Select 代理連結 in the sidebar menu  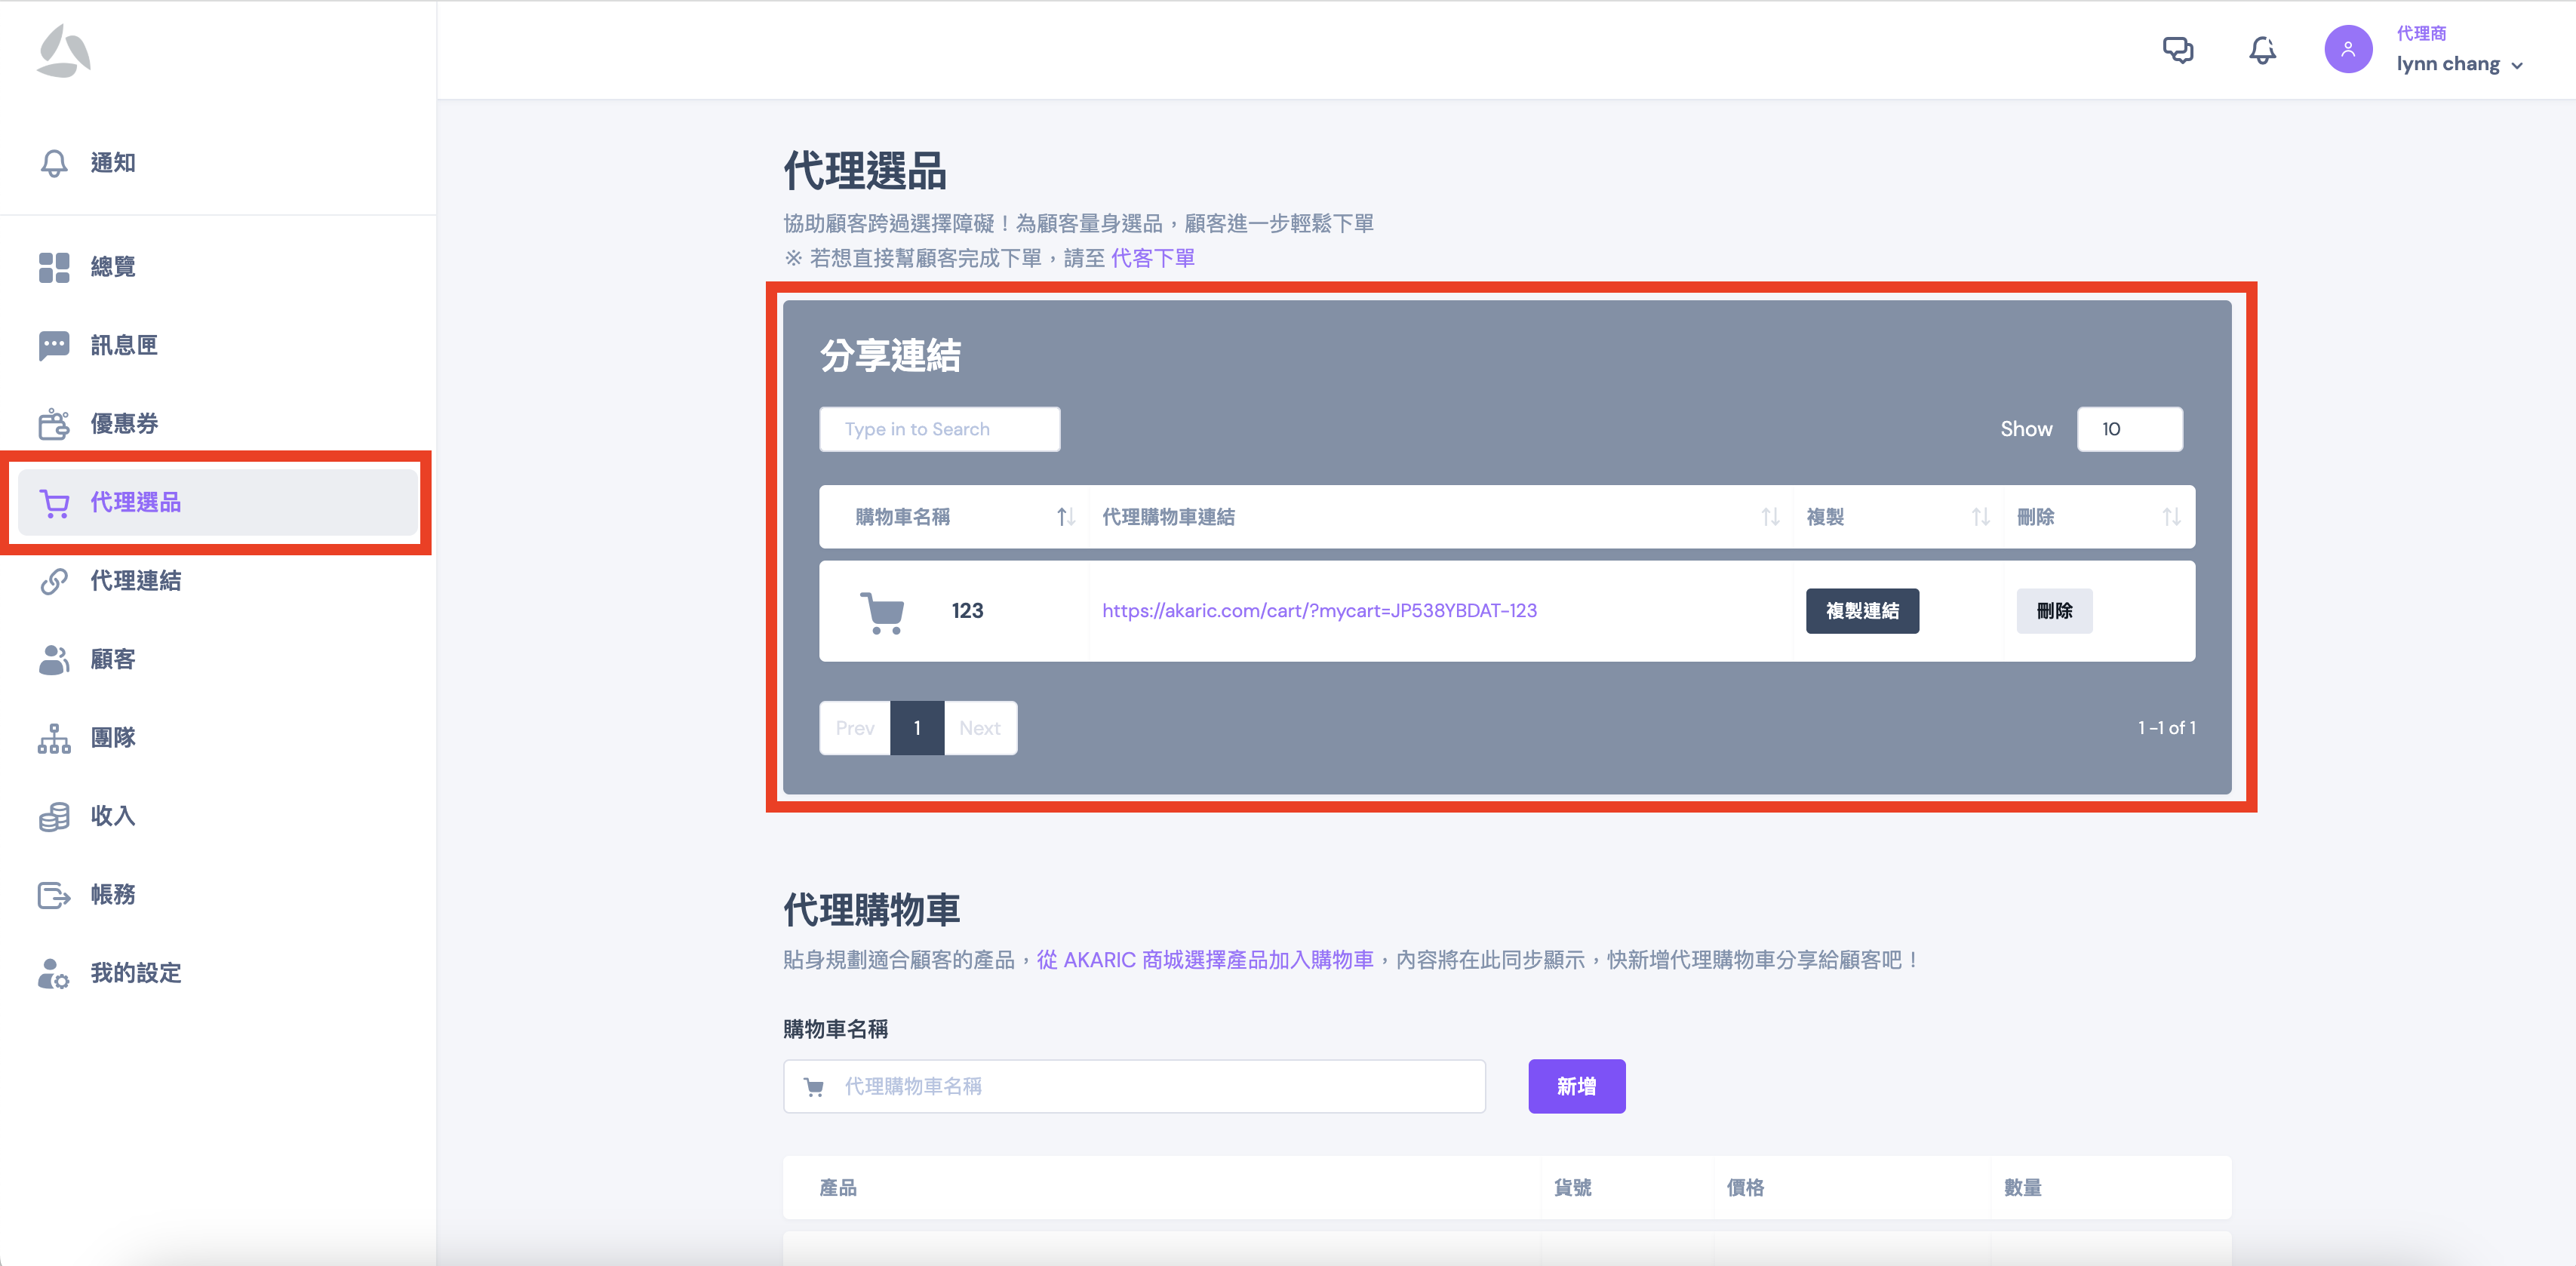pos(135,581)
